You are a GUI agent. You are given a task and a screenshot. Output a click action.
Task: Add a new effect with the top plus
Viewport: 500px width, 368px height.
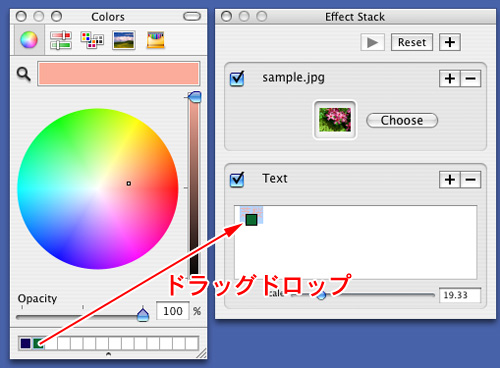pyautogui.click(x=450, y=42)
